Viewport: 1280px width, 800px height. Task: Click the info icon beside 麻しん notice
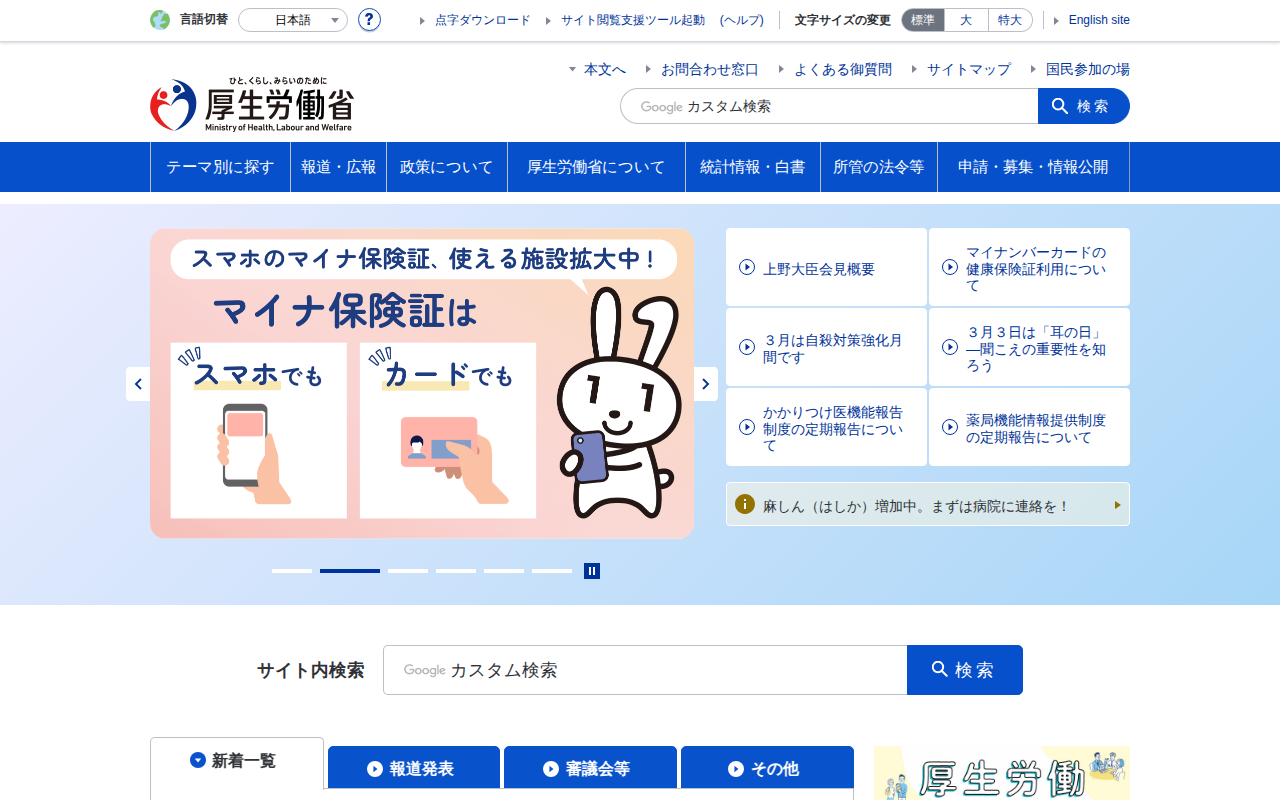tap(744, 504)
